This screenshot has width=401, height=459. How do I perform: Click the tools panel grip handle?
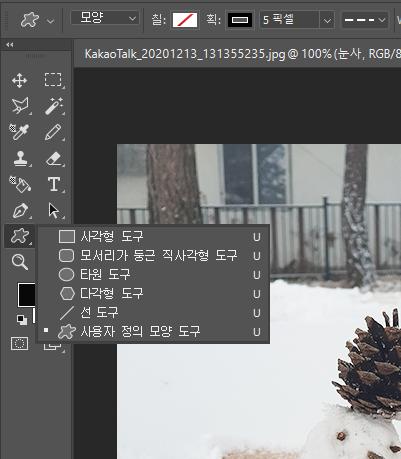pos(35,56)
